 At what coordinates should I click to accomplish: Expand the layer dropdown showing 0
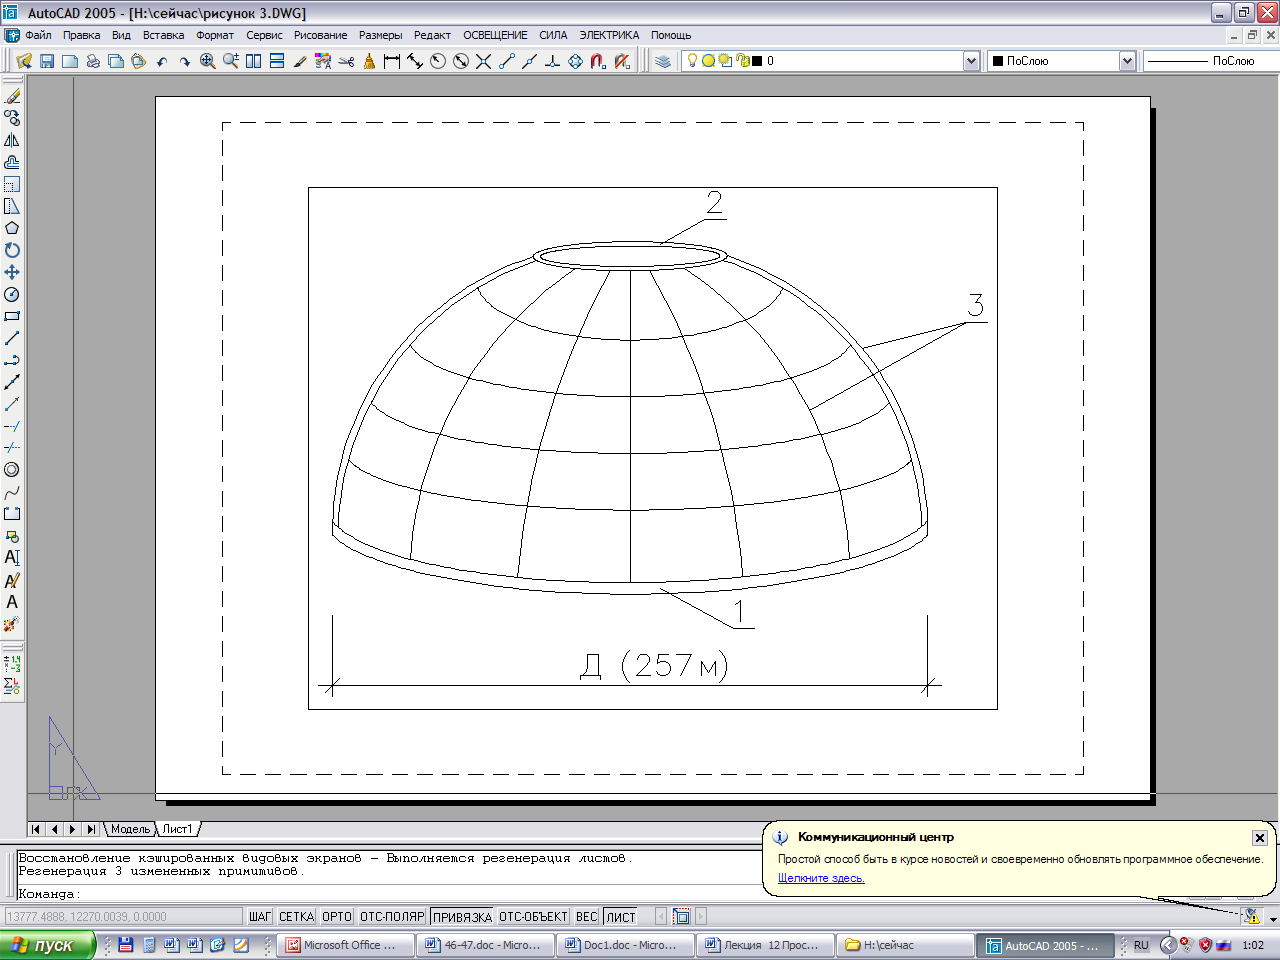pyautogui.click(x=971, y=61)
